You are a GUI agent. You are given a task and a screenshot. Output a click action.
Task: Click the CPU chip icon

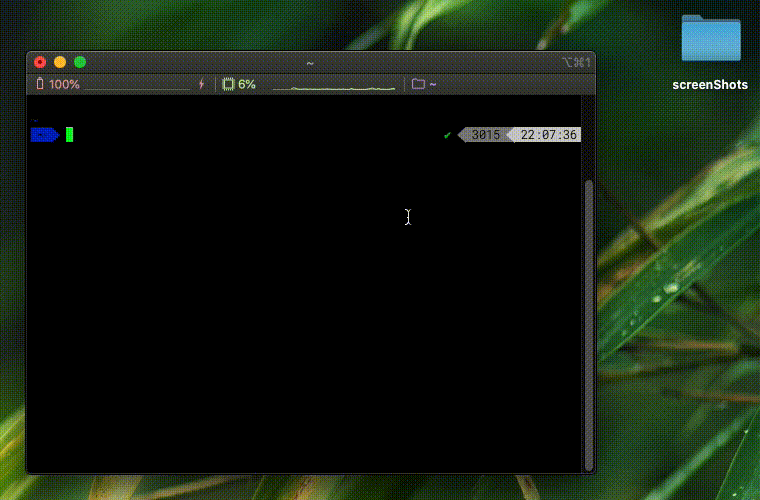point(228,84)
